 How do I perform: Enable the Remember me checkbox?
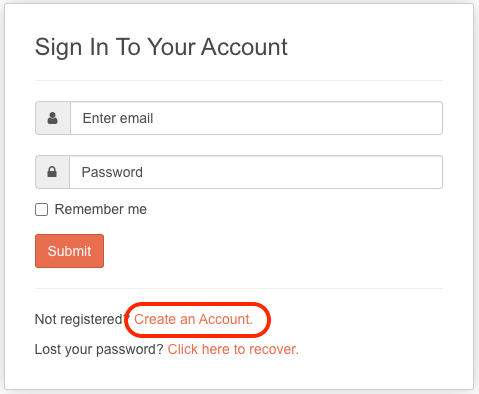[x=41, y=210]
